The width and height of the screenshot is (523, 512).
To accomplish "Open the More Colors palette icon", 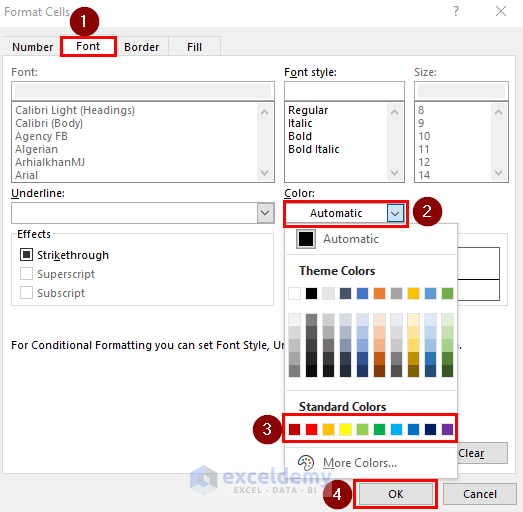I will (306, 462).
